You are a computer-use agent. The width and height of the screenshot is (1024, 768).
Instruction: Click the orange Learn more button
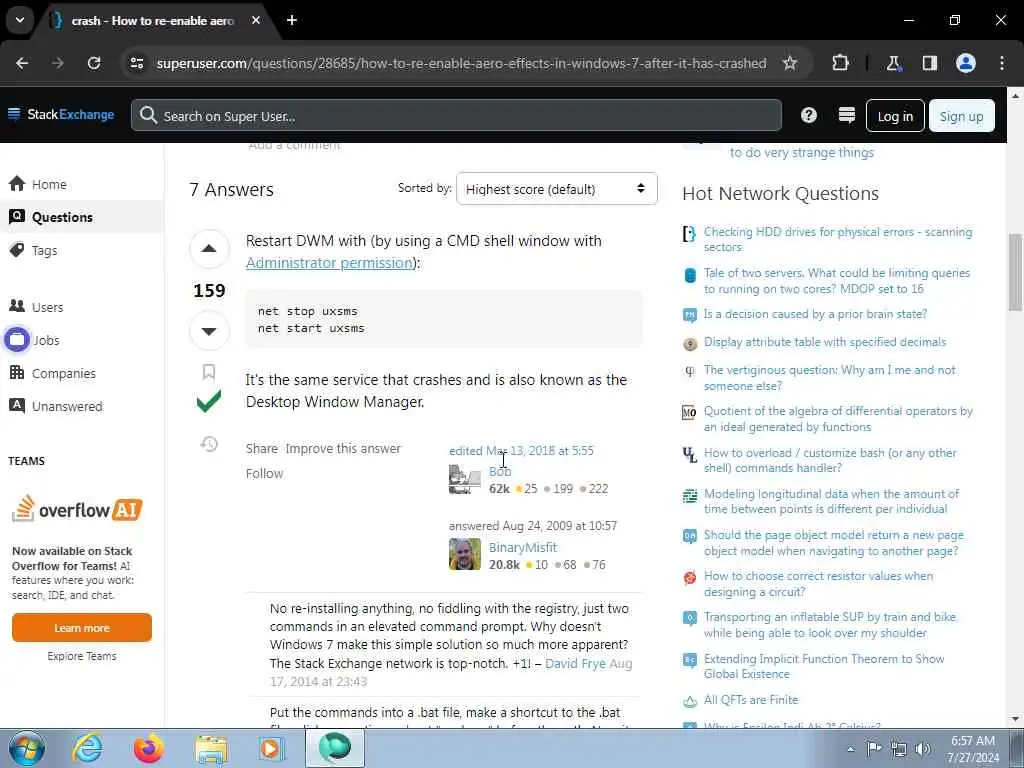(x=82, y=628)
